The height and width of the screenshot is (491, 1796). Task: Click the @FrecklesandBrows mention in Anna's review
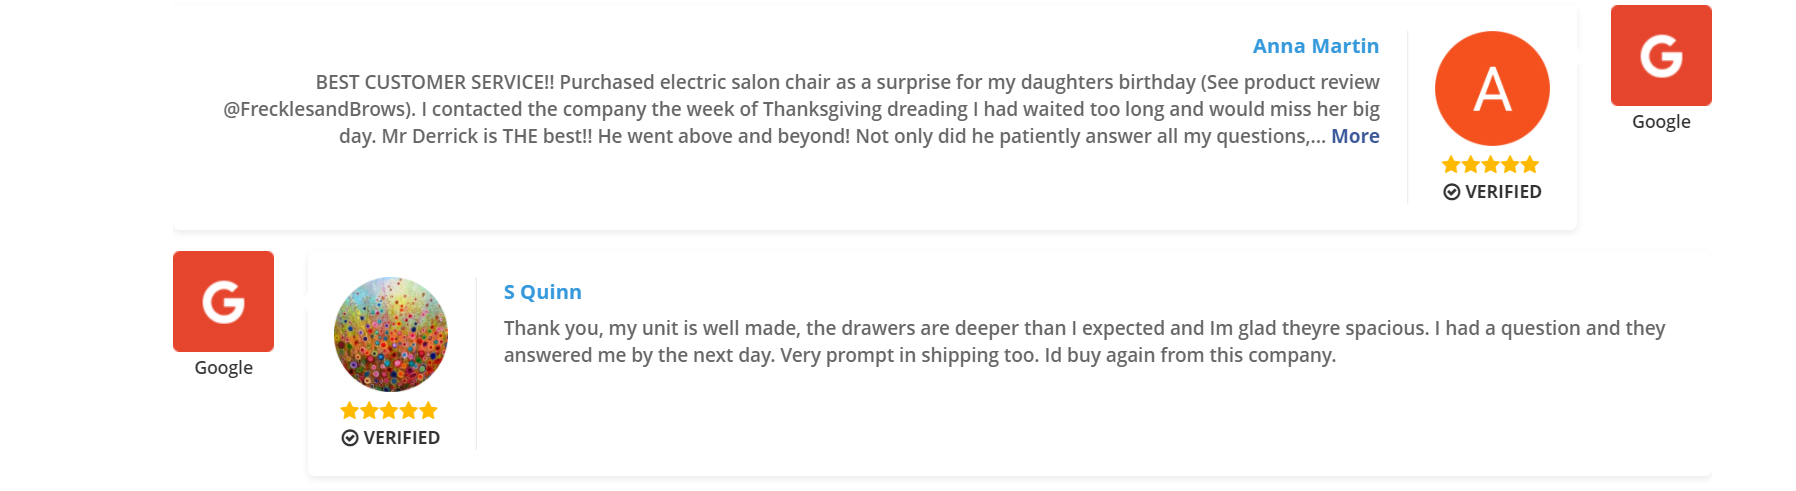[318, 109]
